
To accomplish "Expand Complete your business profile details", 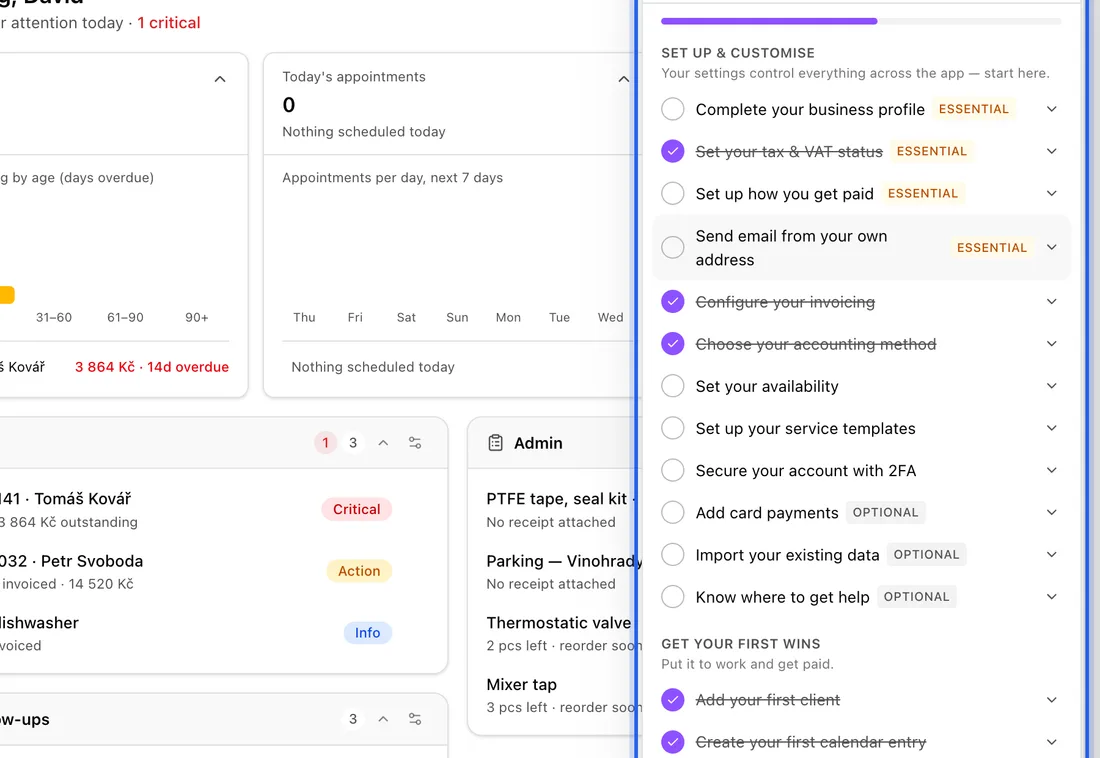I will (1052, 109).
